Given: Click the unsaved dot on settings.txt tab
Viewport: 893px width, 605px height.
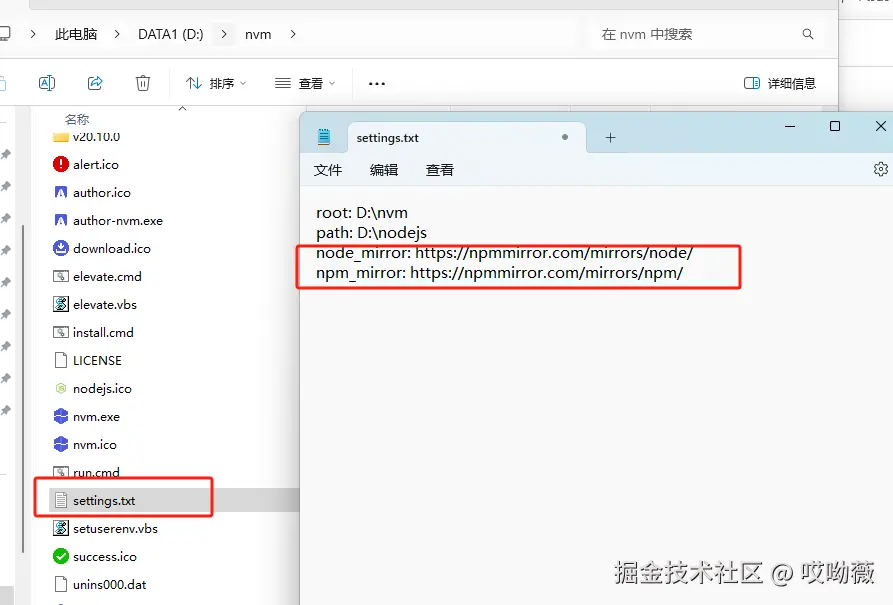Looking at the screenshot, I should click(565, 137).
